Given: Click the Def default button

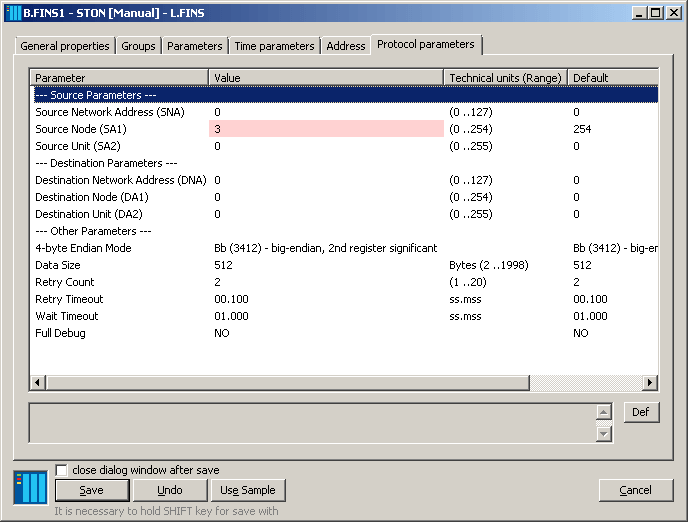Looking at the screenshot, I should (x=641, y=412).
